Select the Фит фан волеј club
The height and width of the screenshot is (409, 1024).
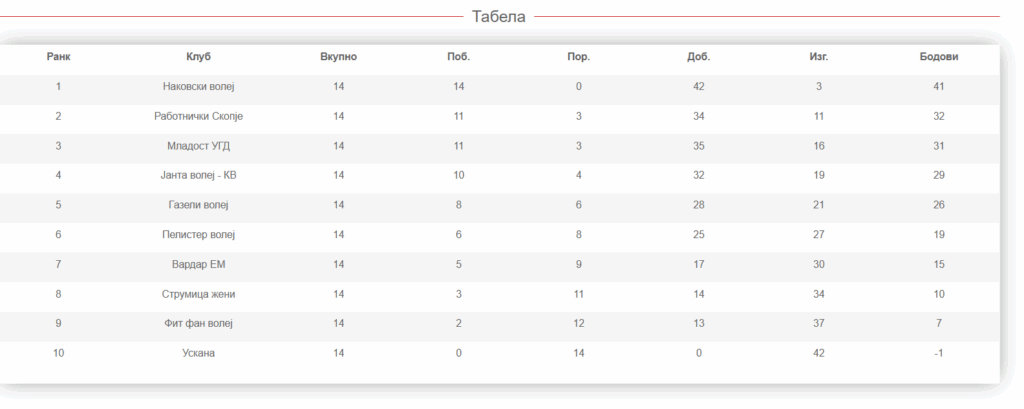[198, 323]
